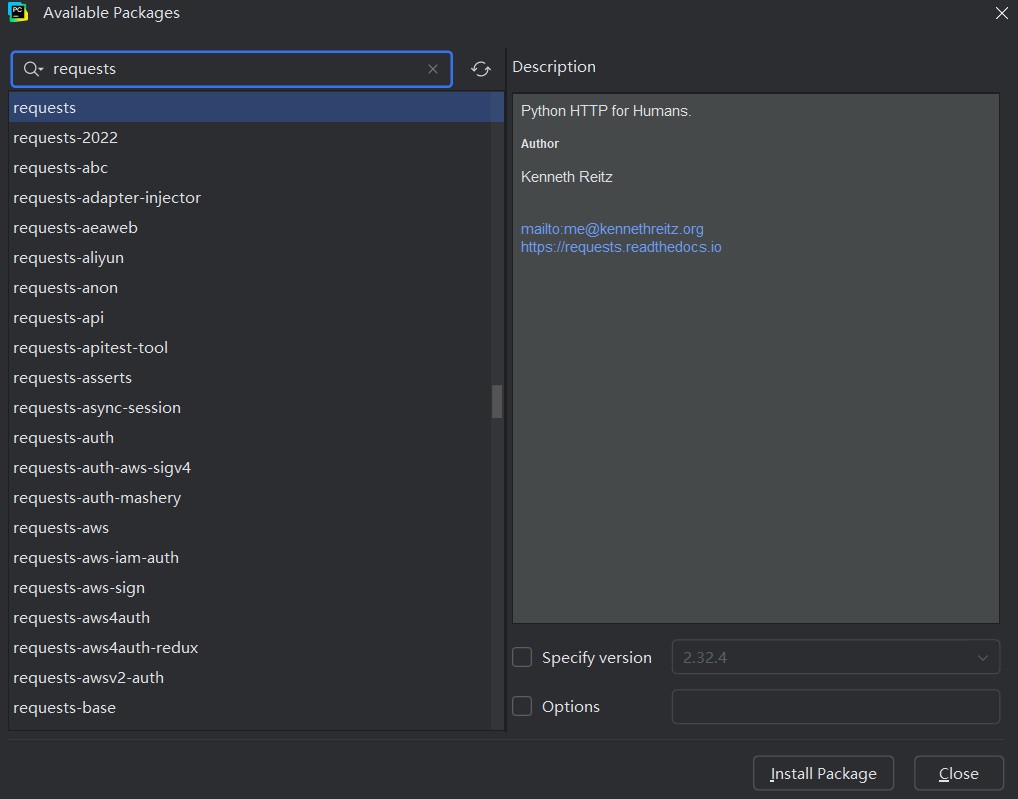Close the Available Packages window
The image size is (1018, 799).
[x=1001, y=14]
